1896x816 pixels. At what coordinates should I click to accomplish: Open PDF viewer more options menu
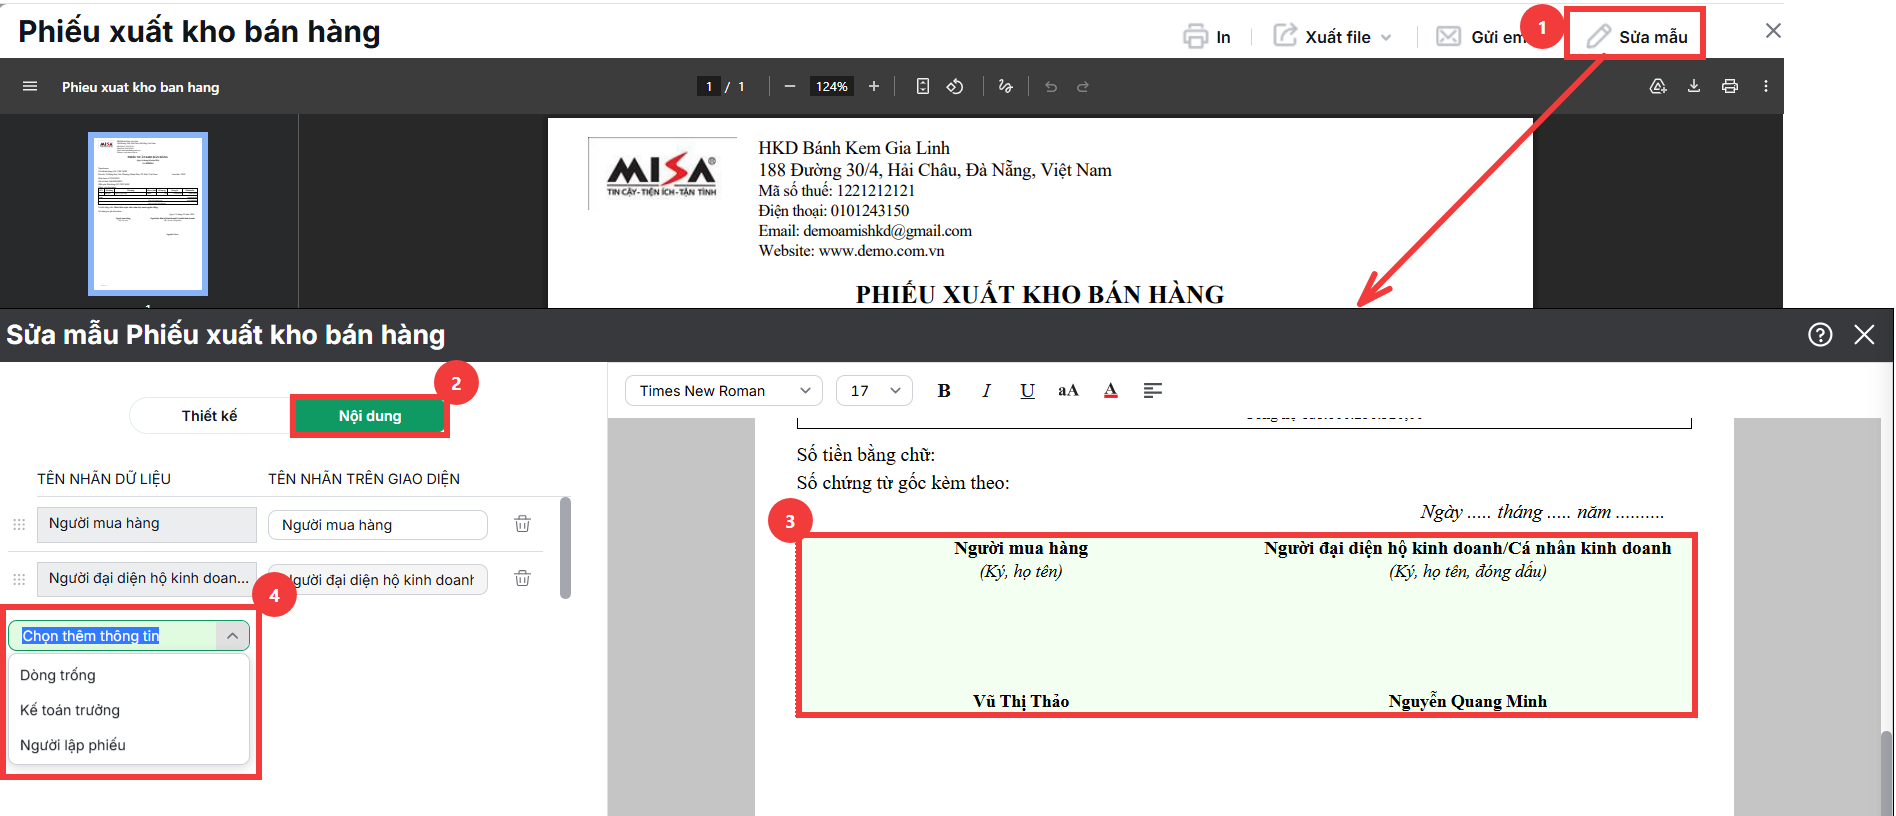coord(1766,86)
